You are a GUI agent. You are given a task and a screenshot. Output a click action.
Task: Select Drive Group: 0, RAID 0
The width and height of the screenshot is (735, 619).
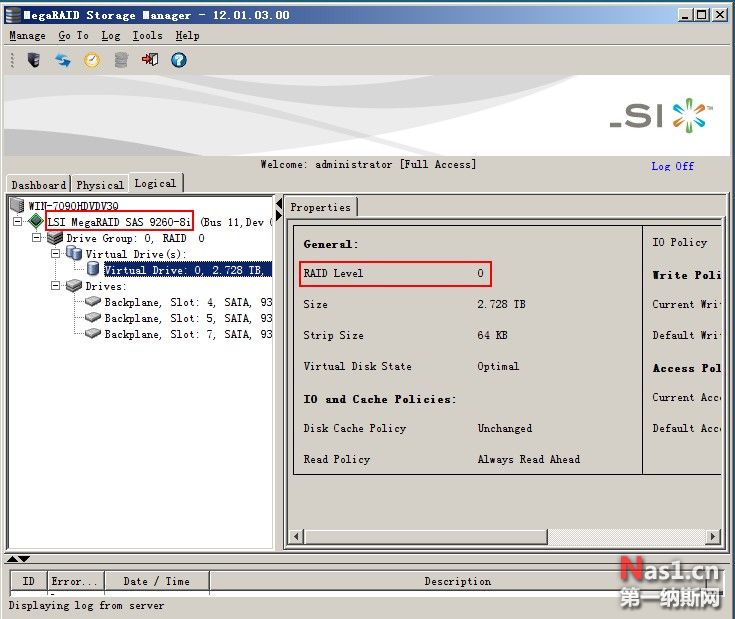[135, 238]
